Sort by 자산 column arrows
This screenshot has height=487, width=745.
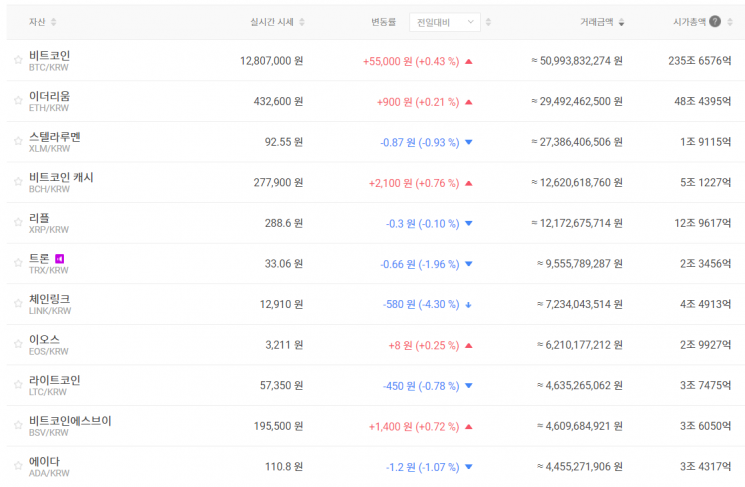coord(54,22)
